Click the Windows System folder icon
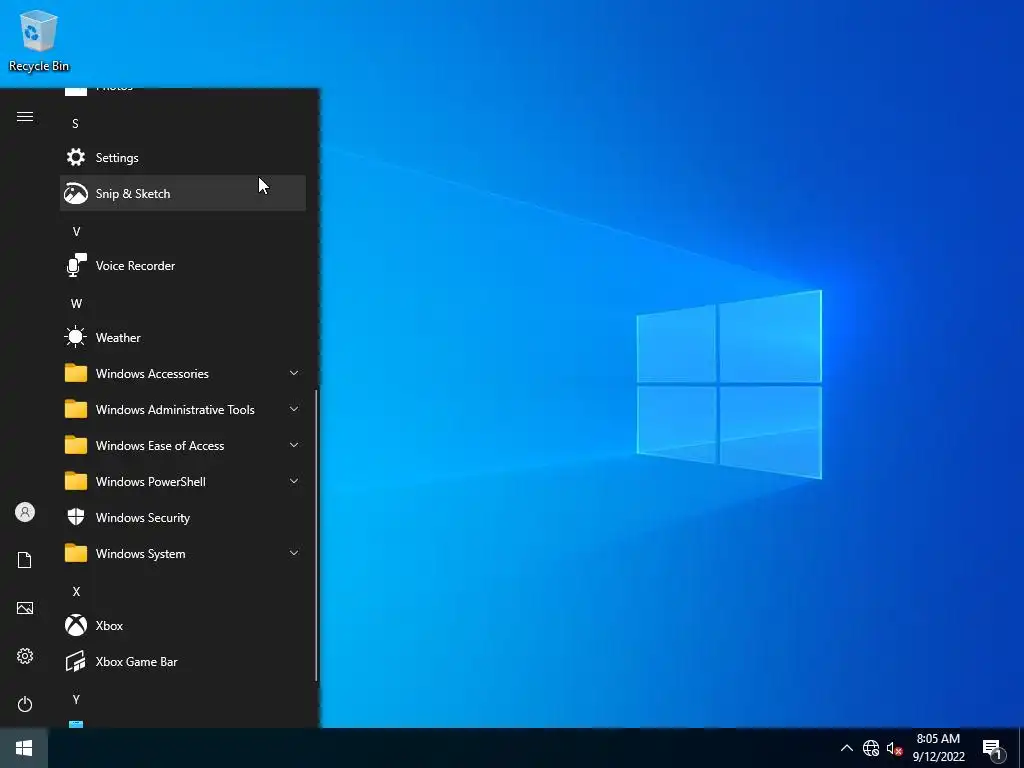 pos(76,552)
